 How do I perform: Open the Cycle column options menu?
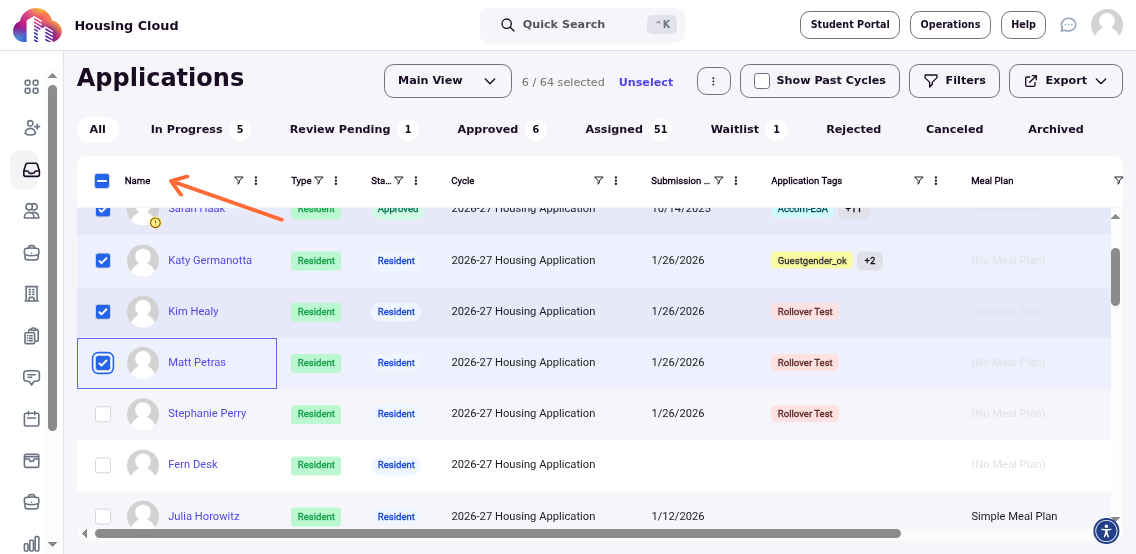[x=616, y=180]
